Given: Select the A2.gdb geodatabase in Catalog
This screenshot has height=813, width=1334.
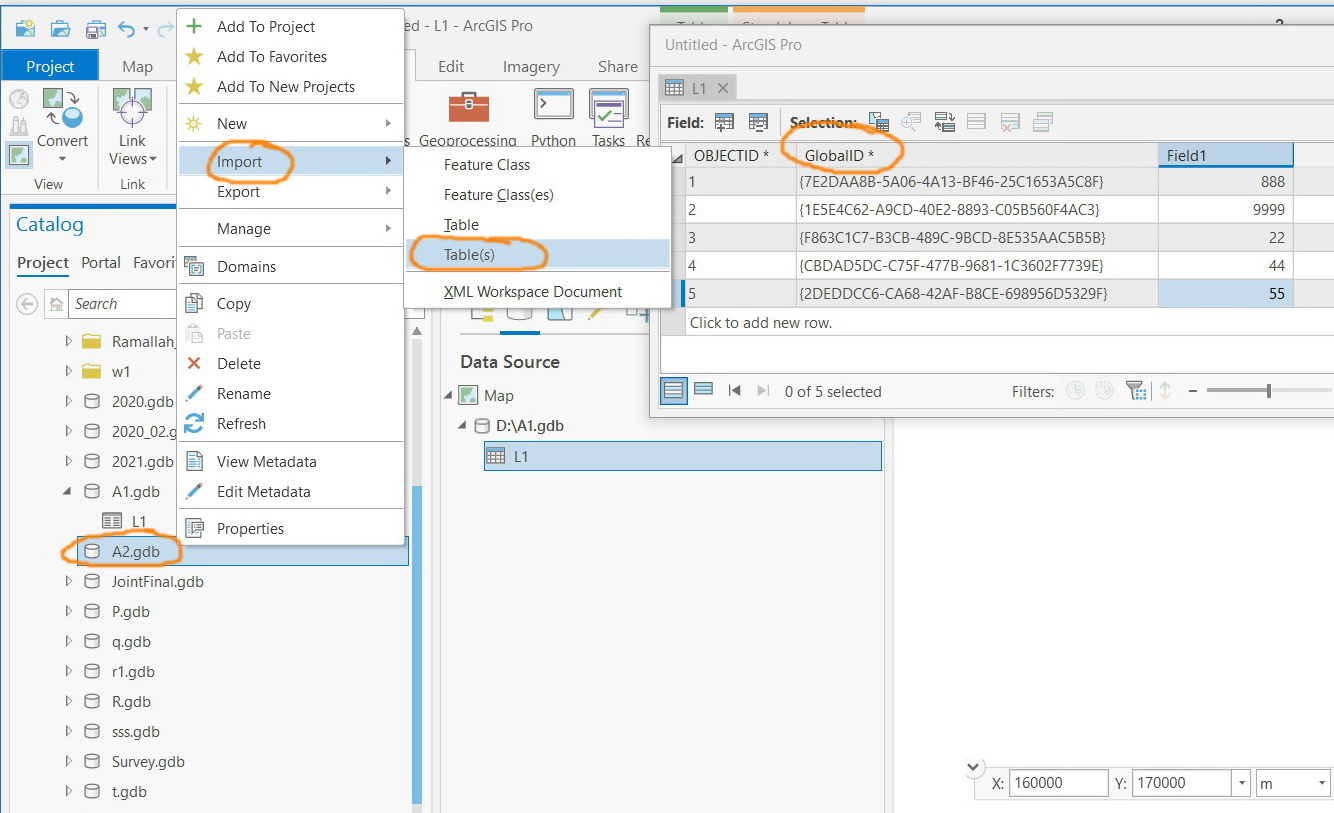Looking at the screenshot, I should point(135,551).
